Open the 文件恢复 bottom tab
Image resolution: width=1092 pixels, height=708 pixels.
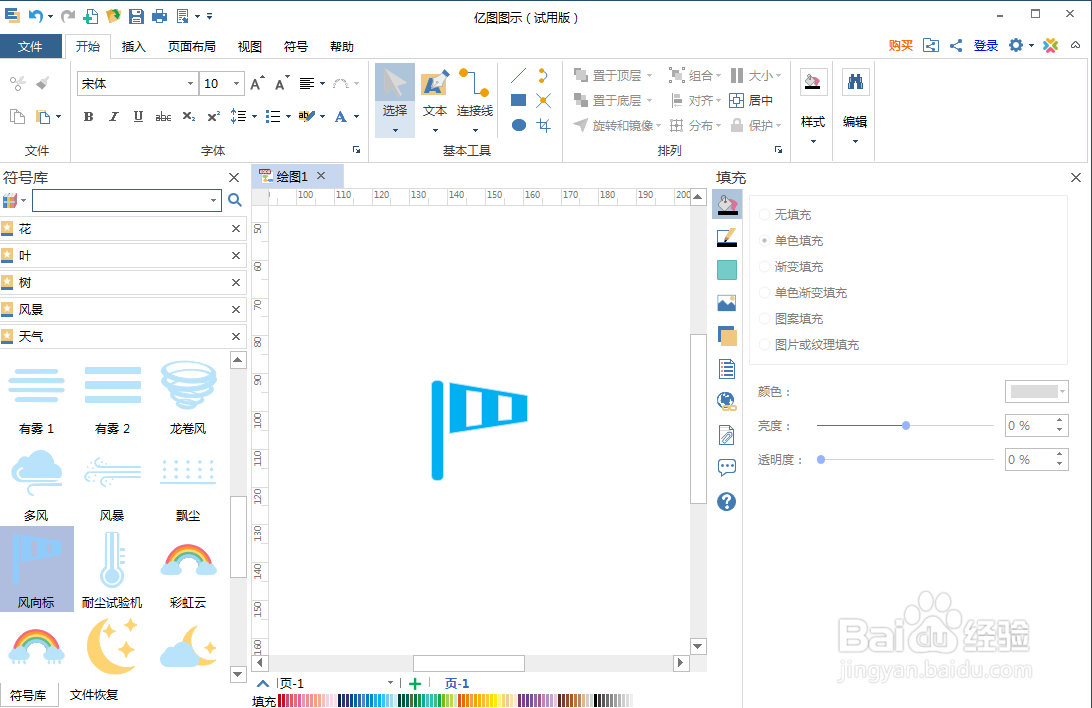(94, 695)
